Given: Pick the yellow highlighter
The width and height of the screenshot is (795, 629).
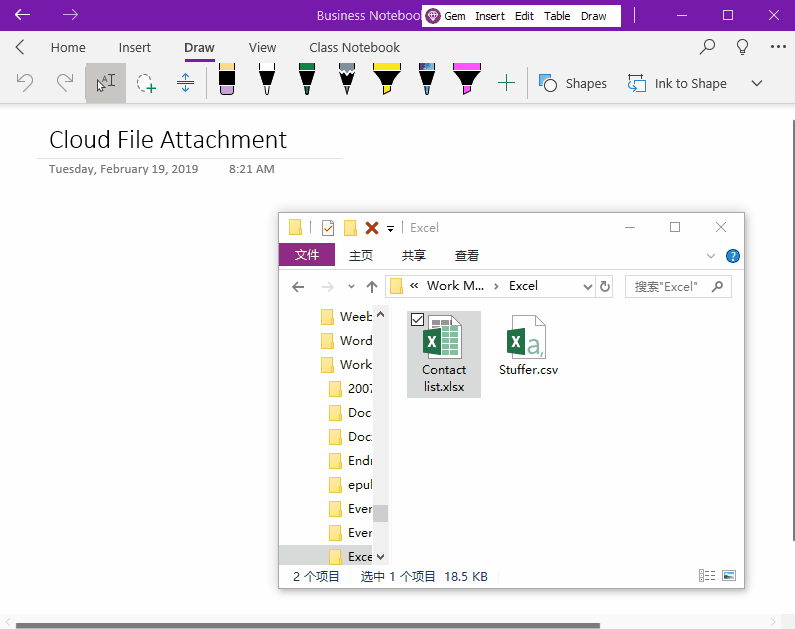Looking at the screenshot, I should [387, 79].
